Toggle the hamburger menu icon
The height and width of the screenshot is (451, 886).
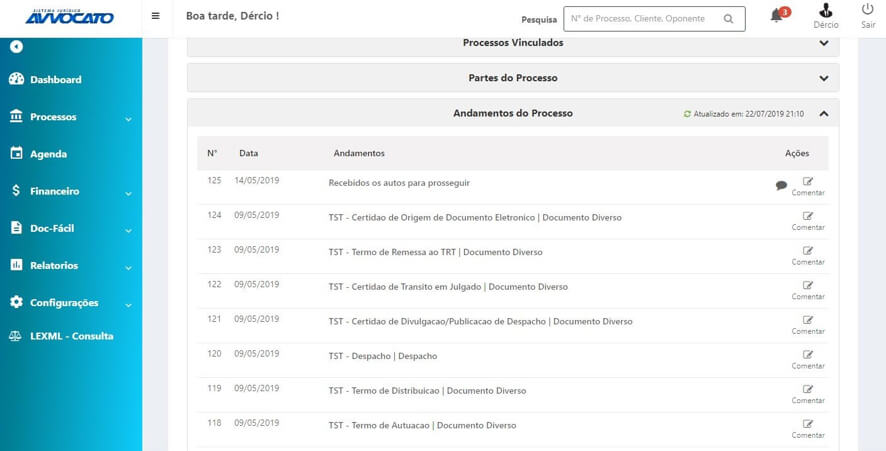coord(155,16)
